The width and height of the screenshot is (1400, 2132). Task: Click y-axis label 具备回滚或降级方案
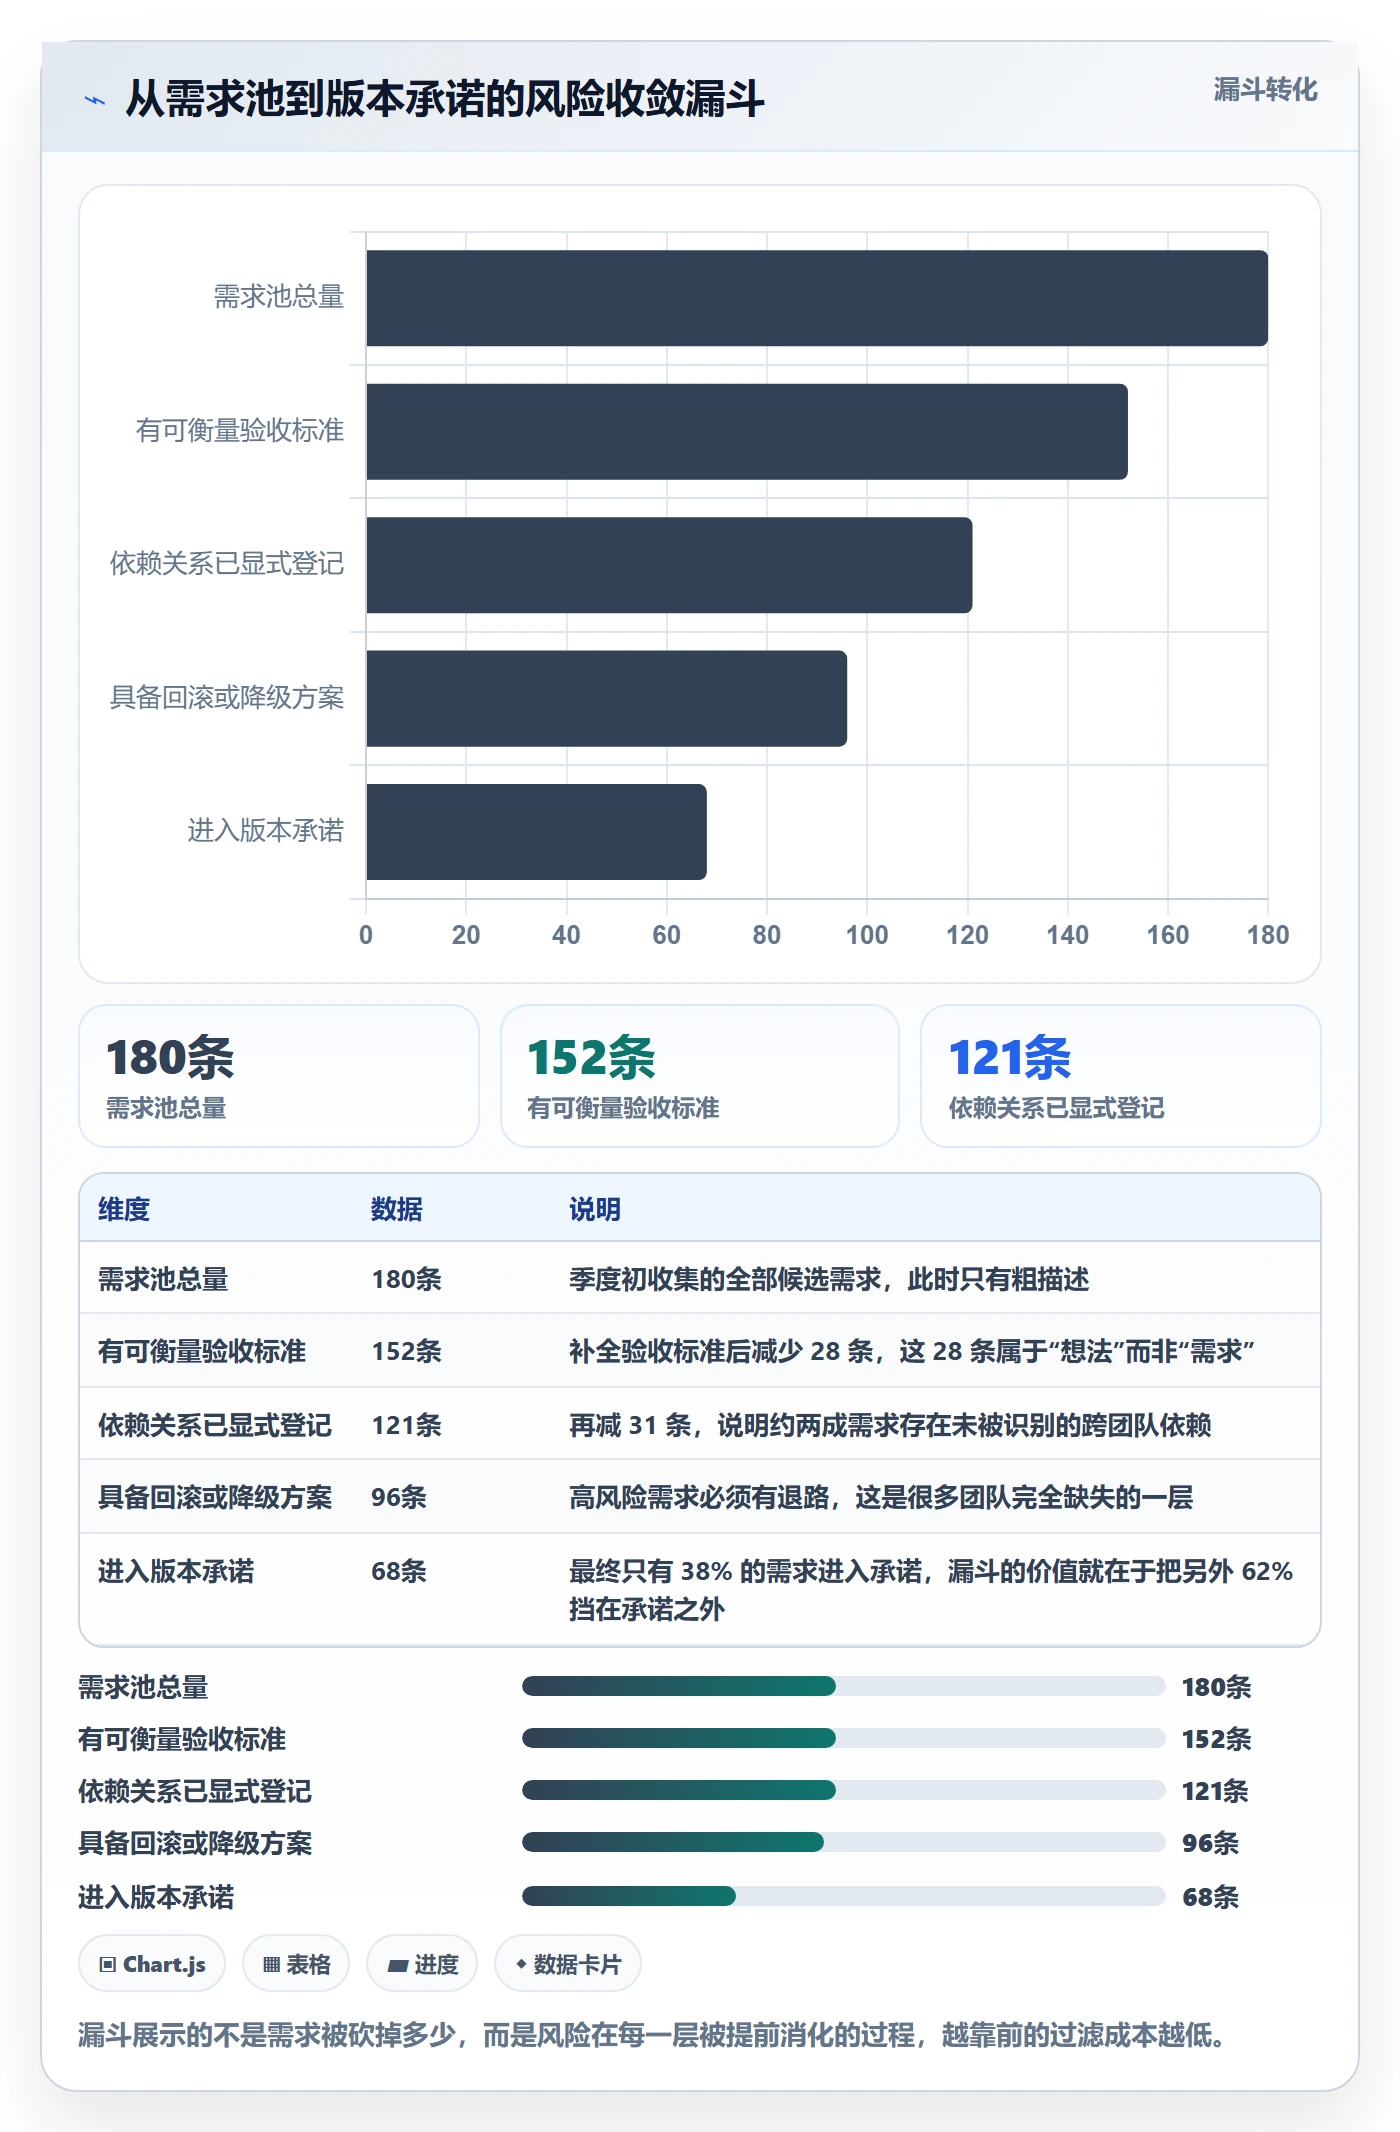(x=227, y=697)
